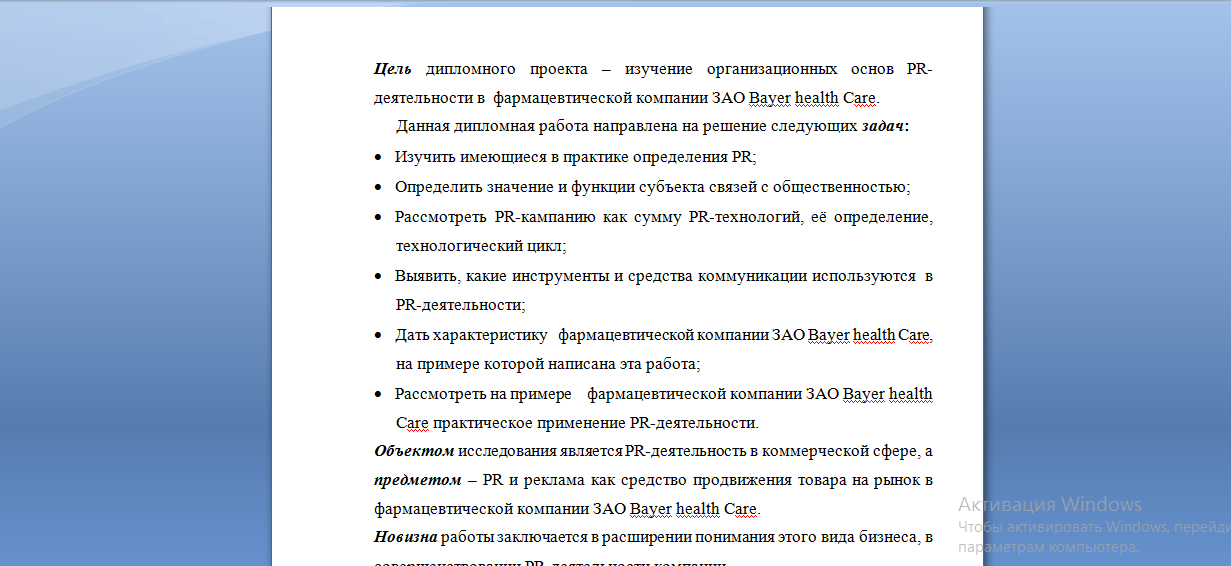Viewport: 1231px width, 566px height.
Task: Click the bold word "задач:" ending the intro sentence
Action: point(885,127)
